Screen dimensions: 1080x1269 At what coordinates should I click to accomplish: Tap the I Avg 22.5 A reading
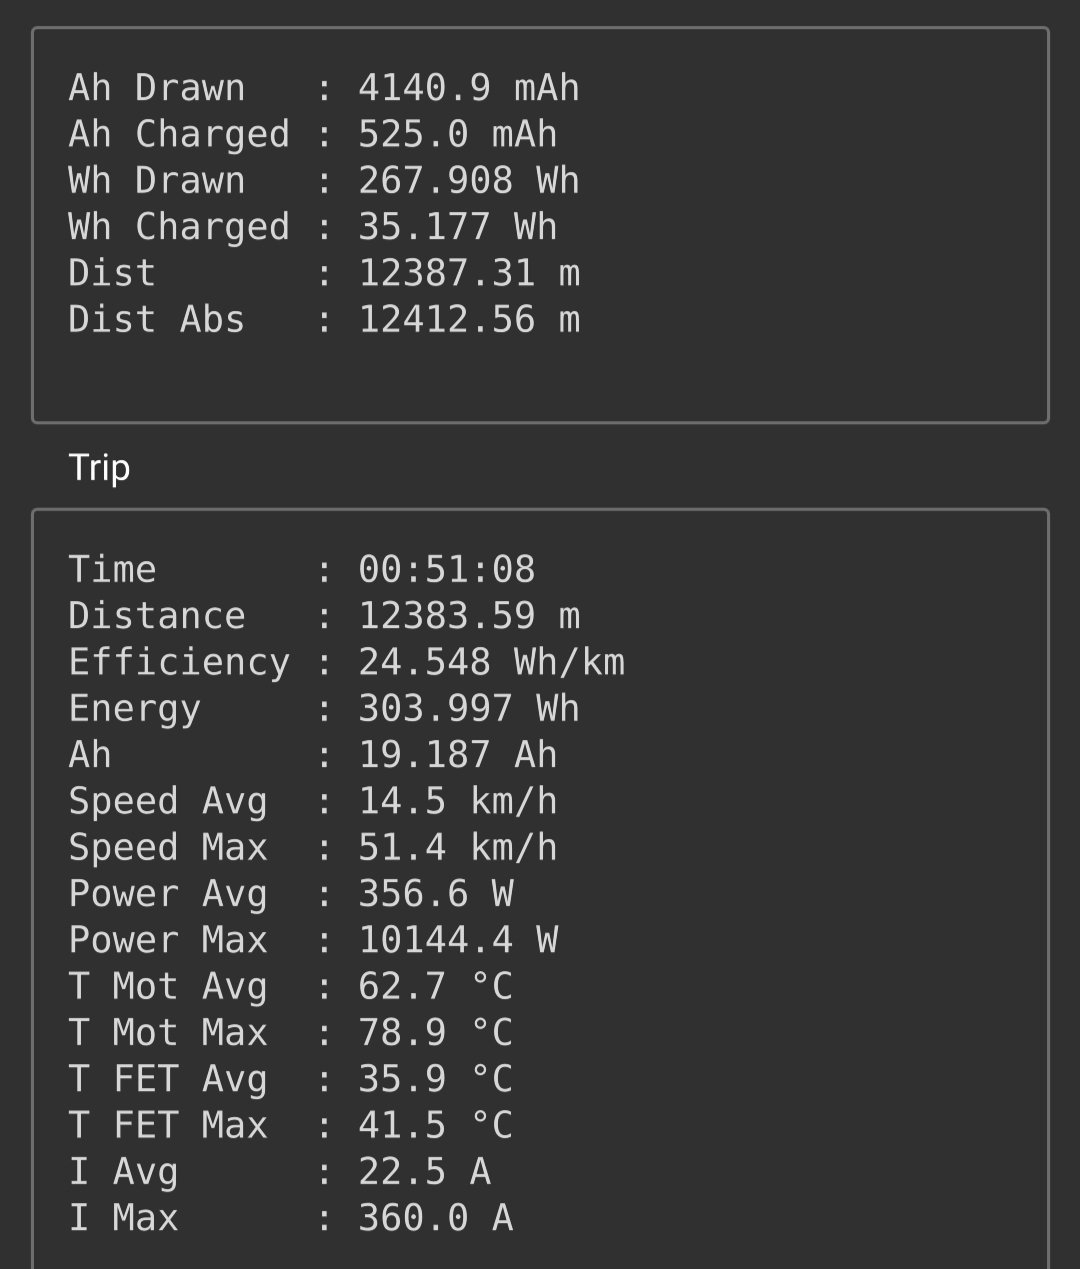(424, 1172)
